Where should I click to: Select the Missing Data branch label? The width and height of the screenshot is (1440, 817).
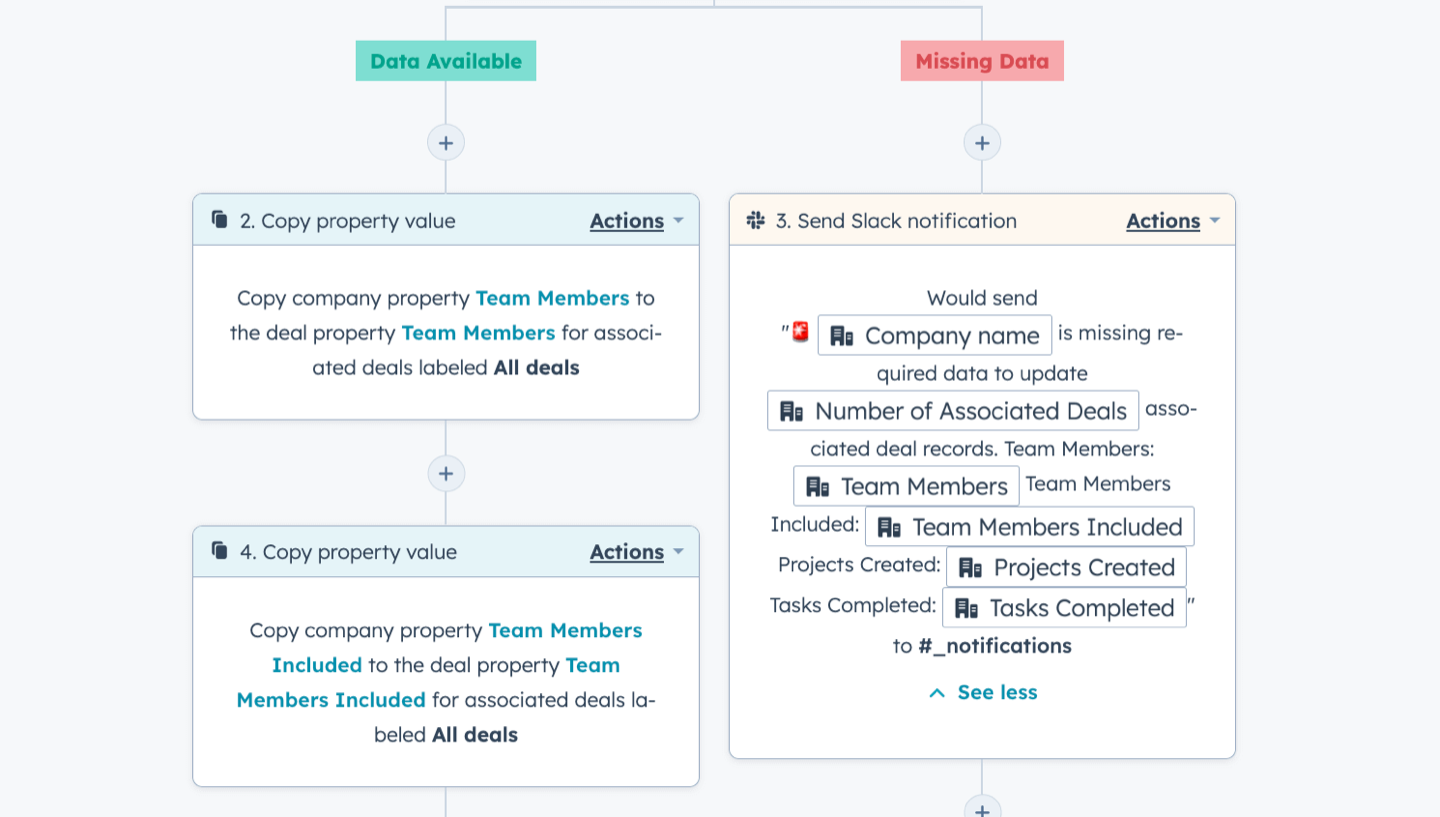coord(982,61)
